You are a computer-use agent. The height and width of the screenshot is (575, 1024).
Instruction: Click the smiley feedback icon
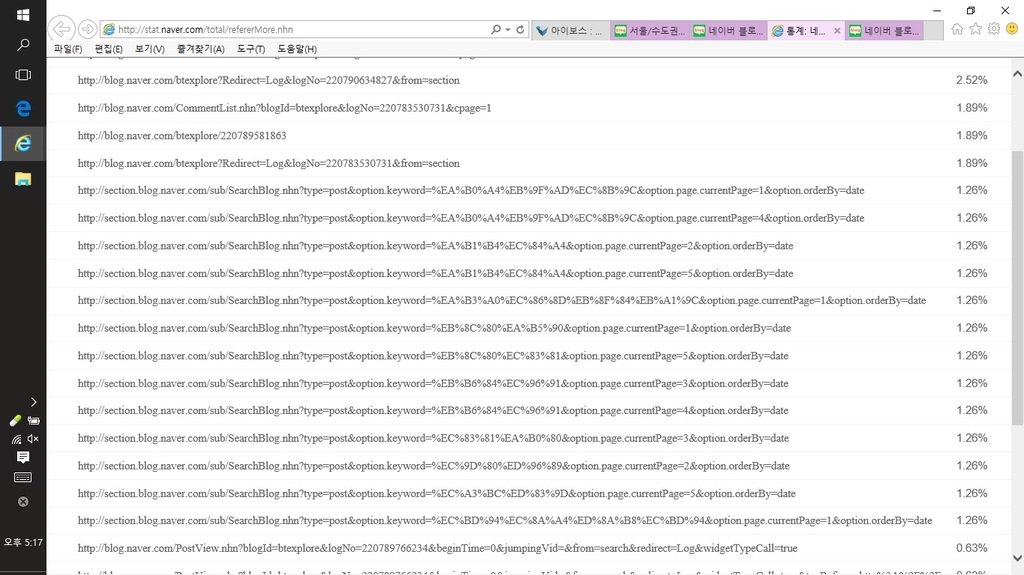coord(1012,29)
